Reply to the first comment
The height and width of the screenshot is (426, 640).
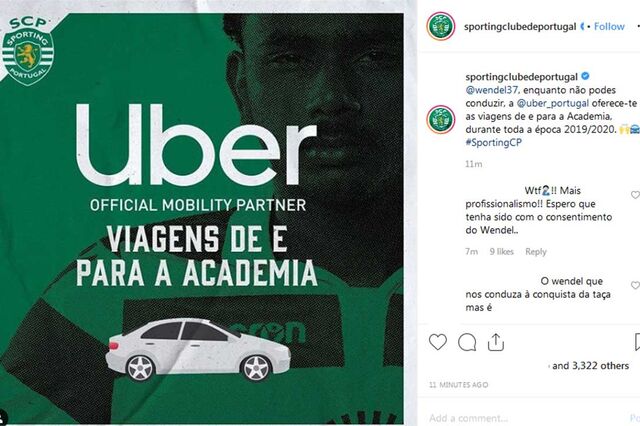coord(536,252)
